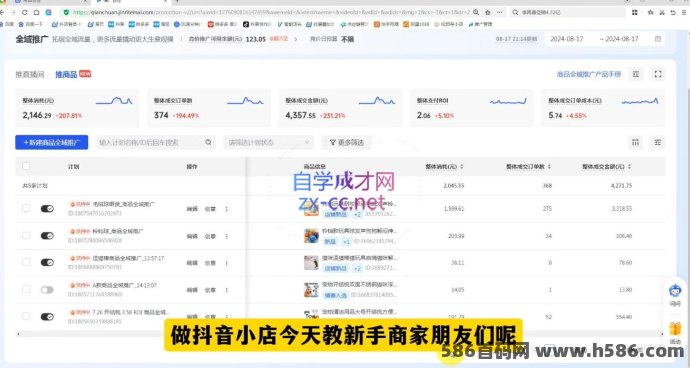Screen dimensions: 690x368
Task: Tick the checkbox of the 14:13:07 plan
Action: [26, 289]
